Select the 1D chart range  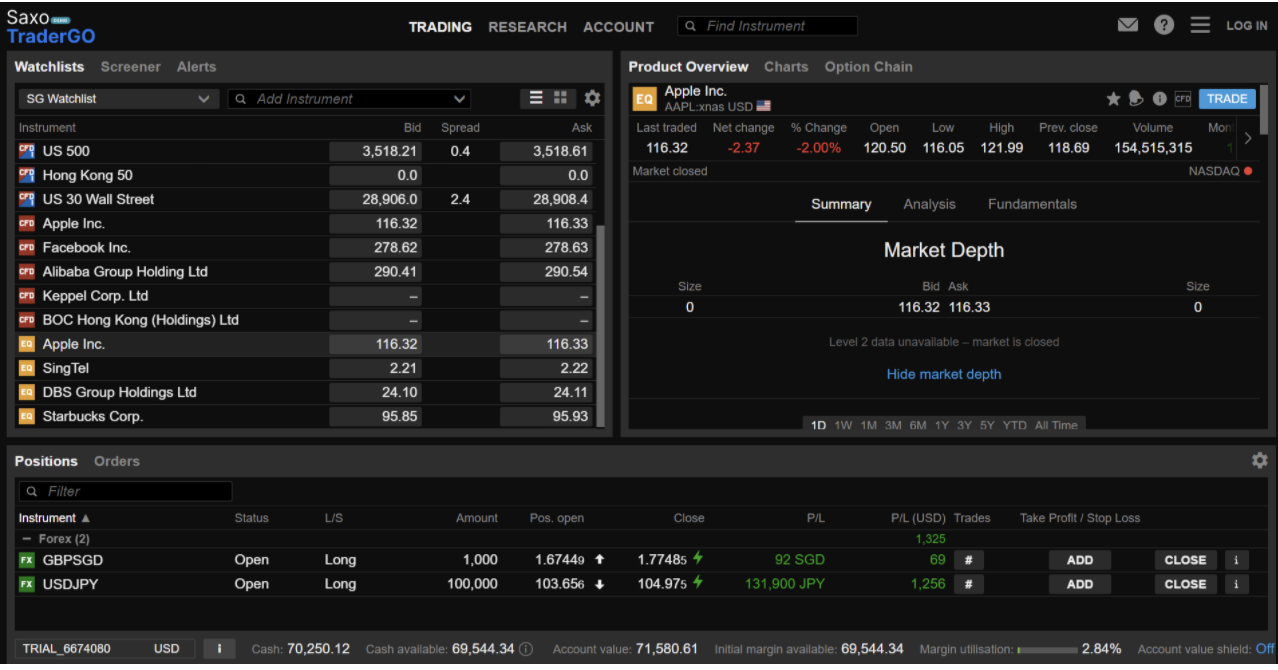coord(818,425)
